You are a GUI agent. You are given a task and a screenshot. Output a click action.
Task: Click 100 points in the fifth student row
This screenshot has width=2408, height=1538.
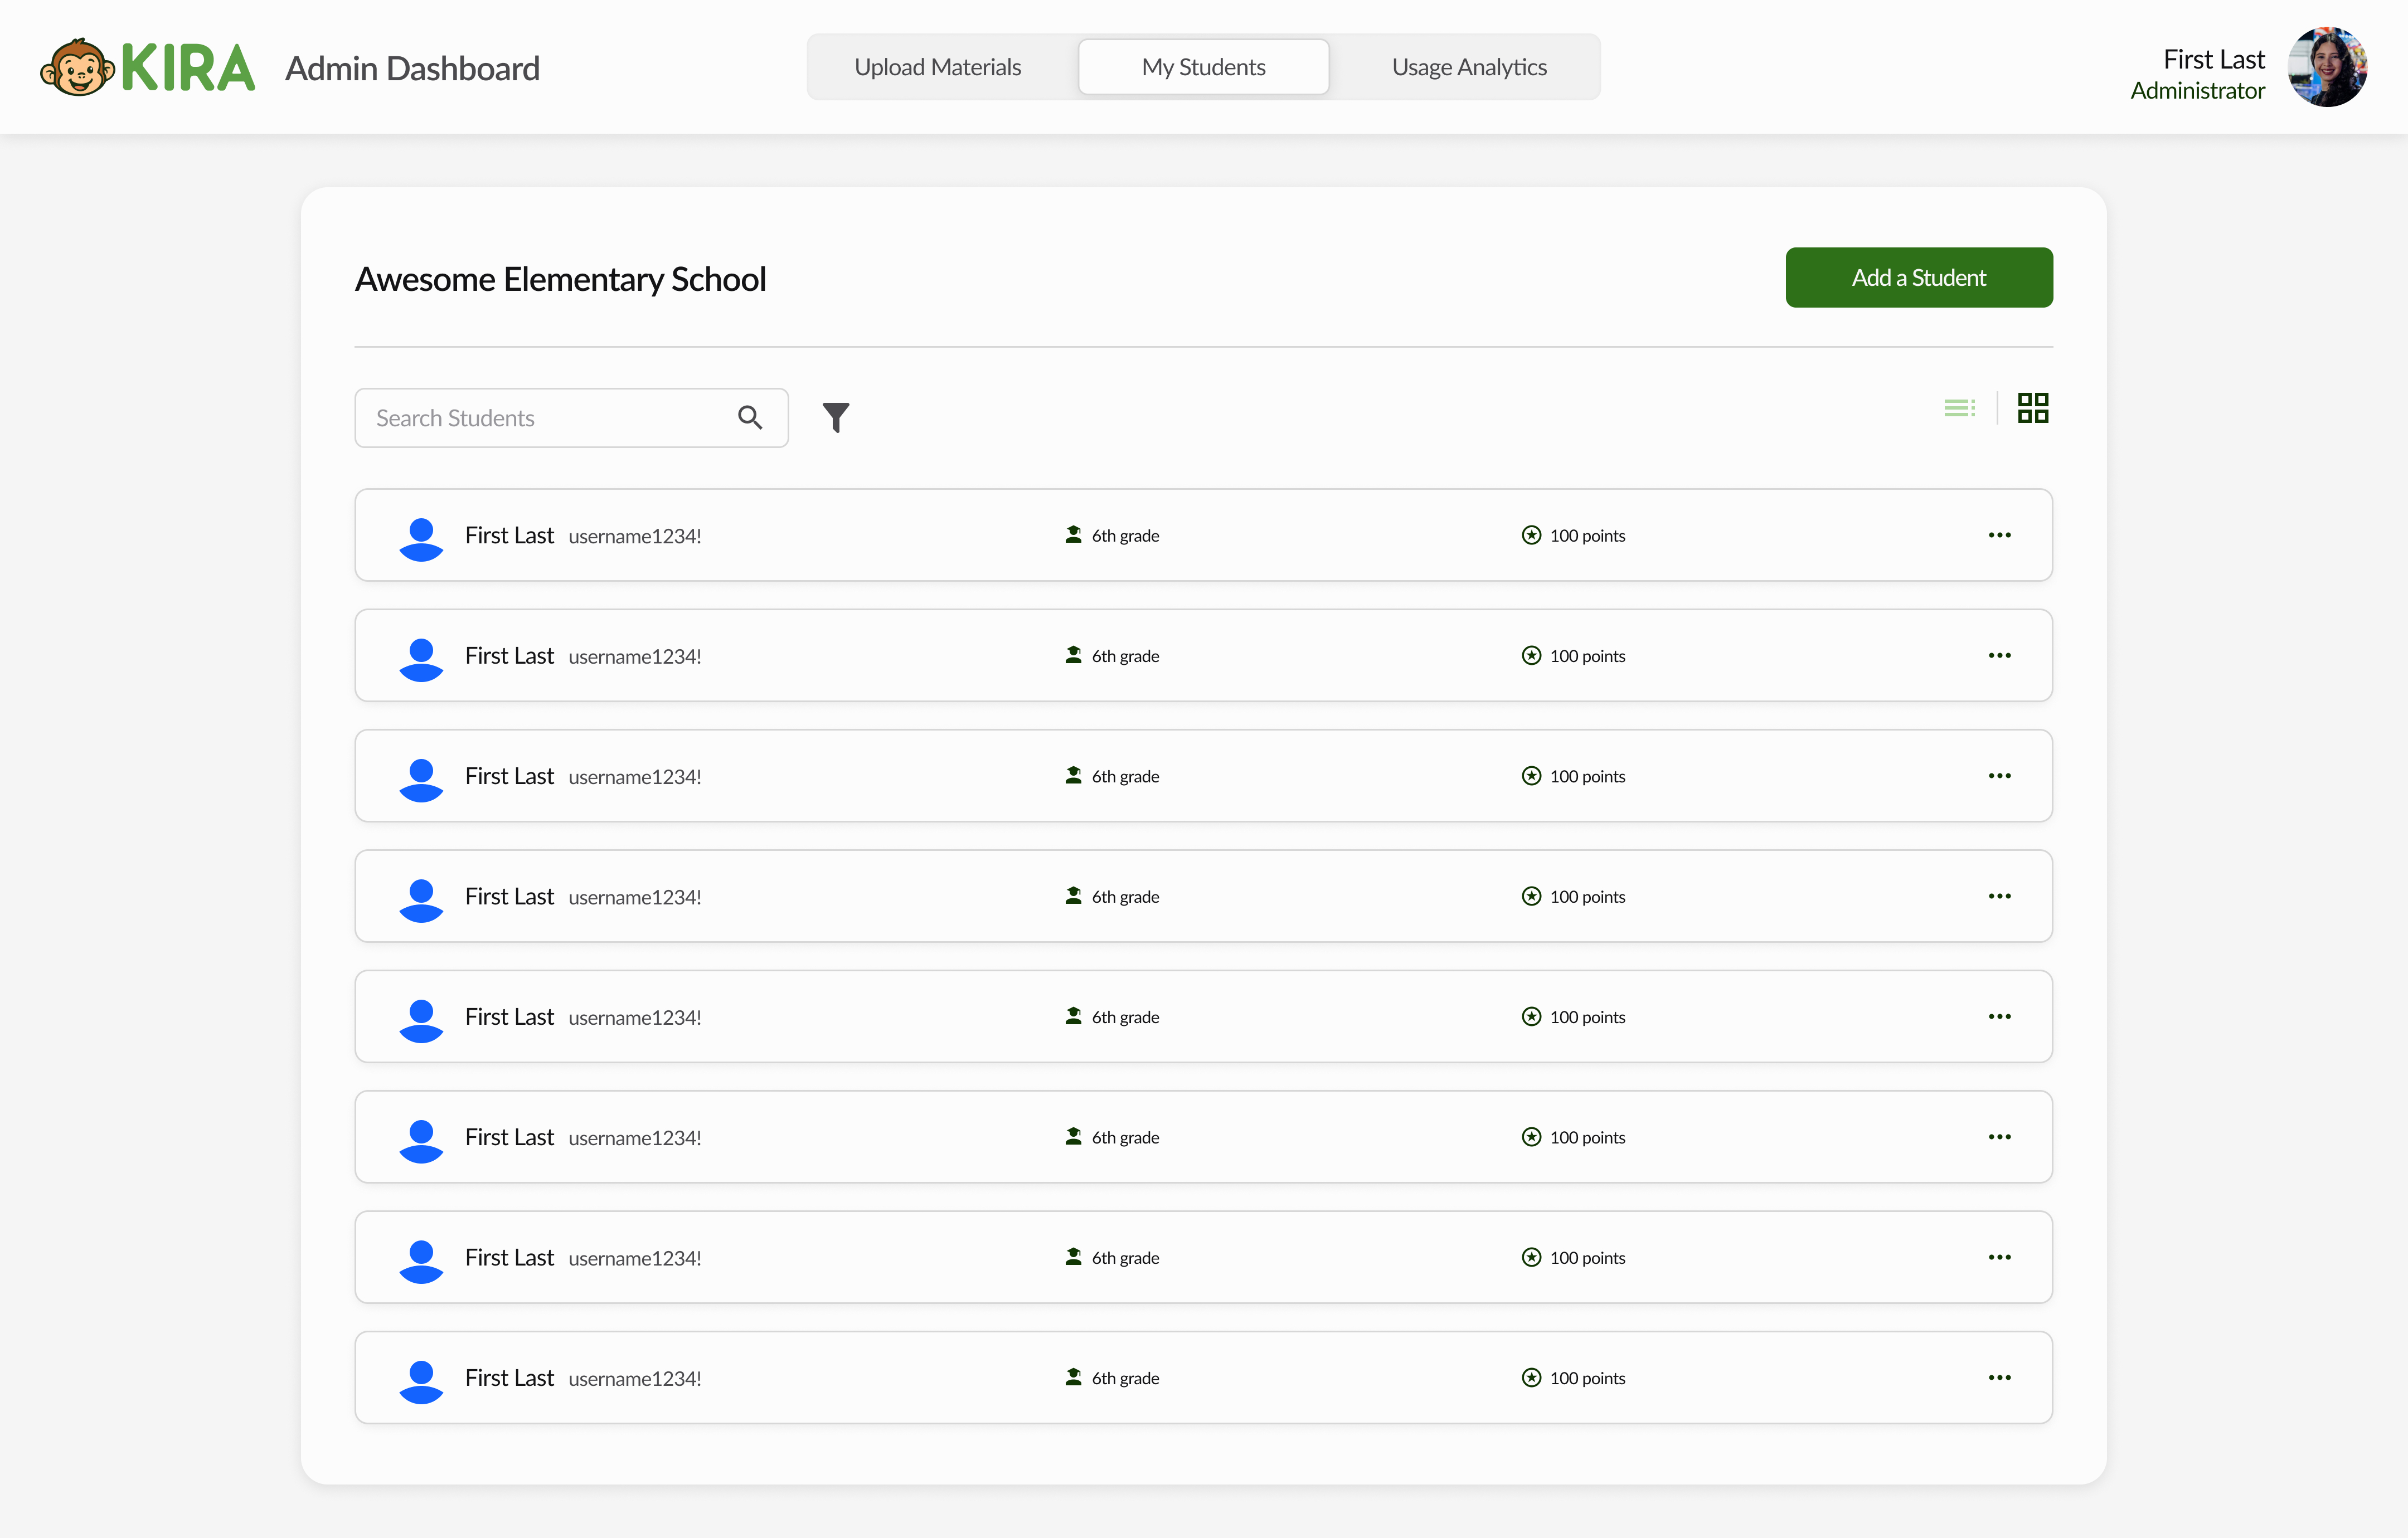1587,1017
